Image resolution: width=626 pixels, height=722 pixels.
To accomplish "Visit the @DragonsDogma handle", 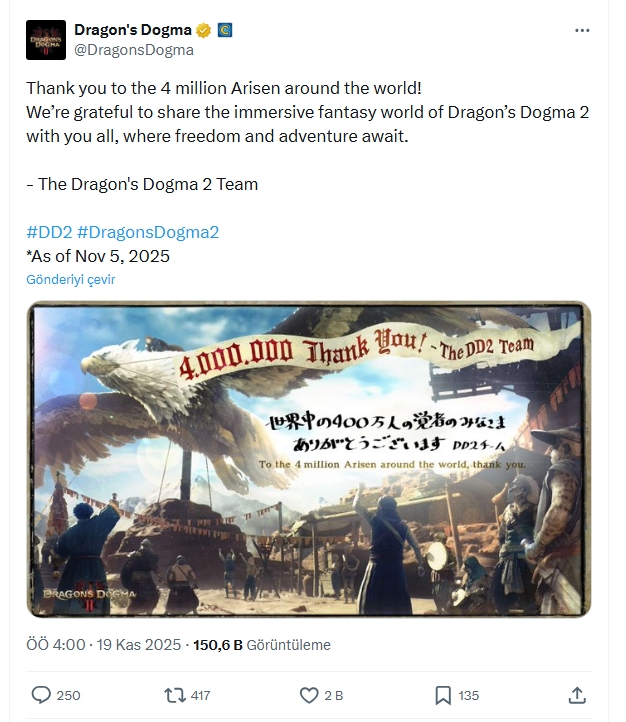I will (134, 50).
